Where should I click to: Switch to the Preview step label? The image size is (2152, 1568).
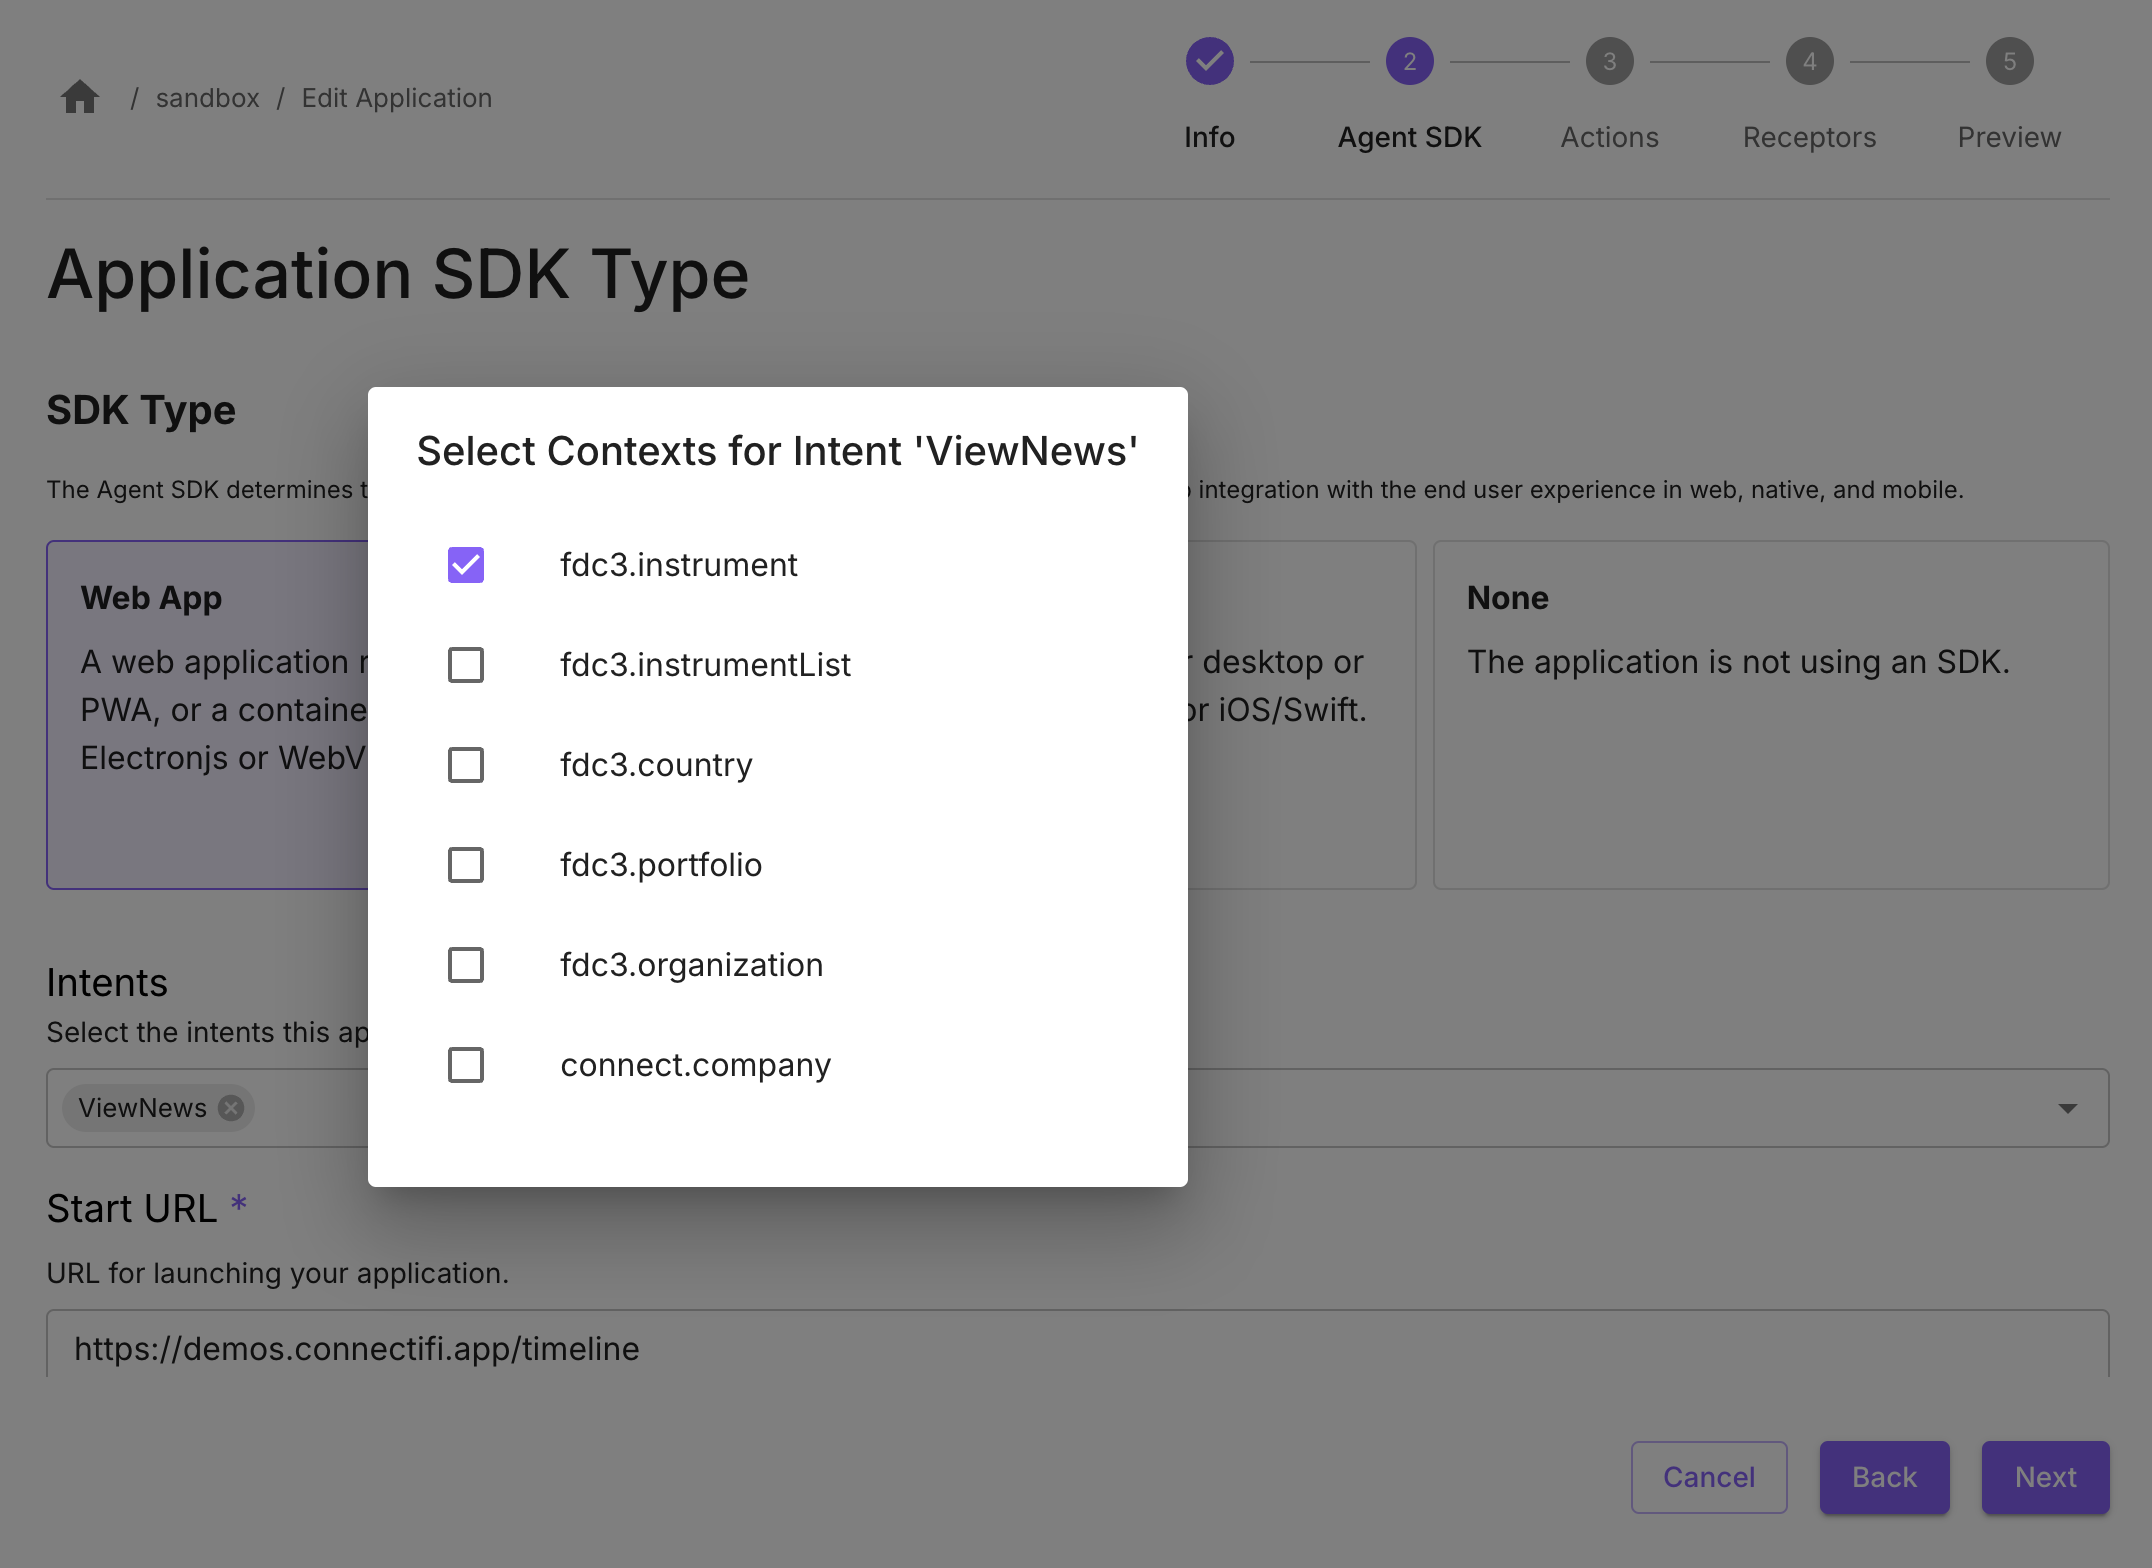2009,137
